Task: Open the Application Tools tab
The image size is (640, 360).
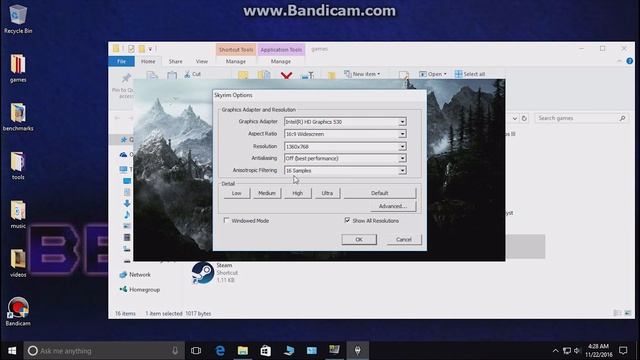Action: (281, 50)
